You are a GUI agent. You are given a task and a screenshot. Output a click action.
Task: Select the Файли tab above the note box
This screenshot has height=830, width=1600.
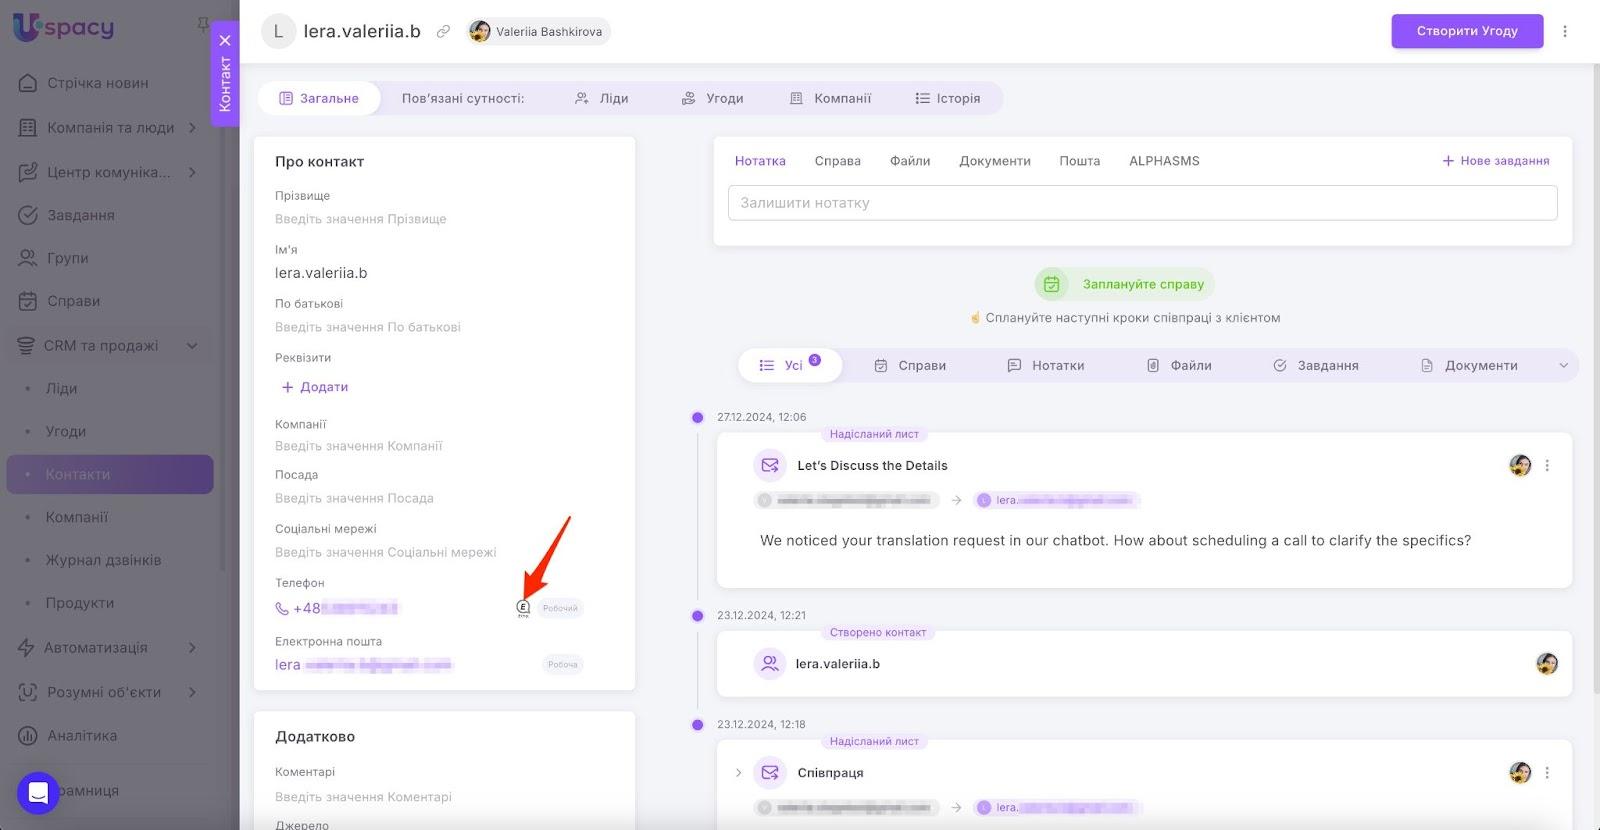tap(910, 161)
